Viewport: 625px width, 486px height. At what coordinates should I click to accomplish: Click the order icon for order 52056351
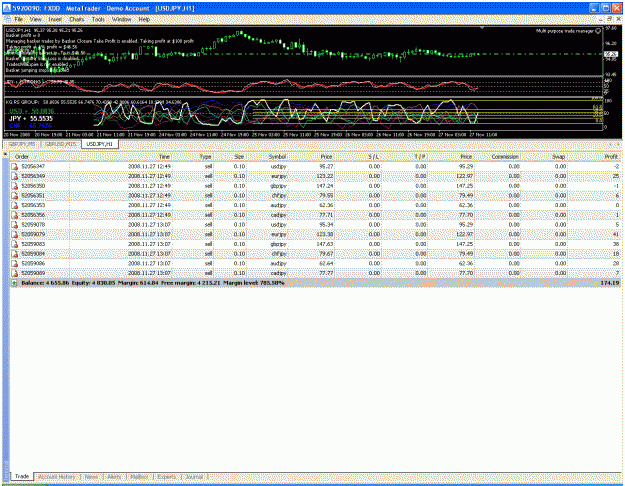tap(14, 196)
